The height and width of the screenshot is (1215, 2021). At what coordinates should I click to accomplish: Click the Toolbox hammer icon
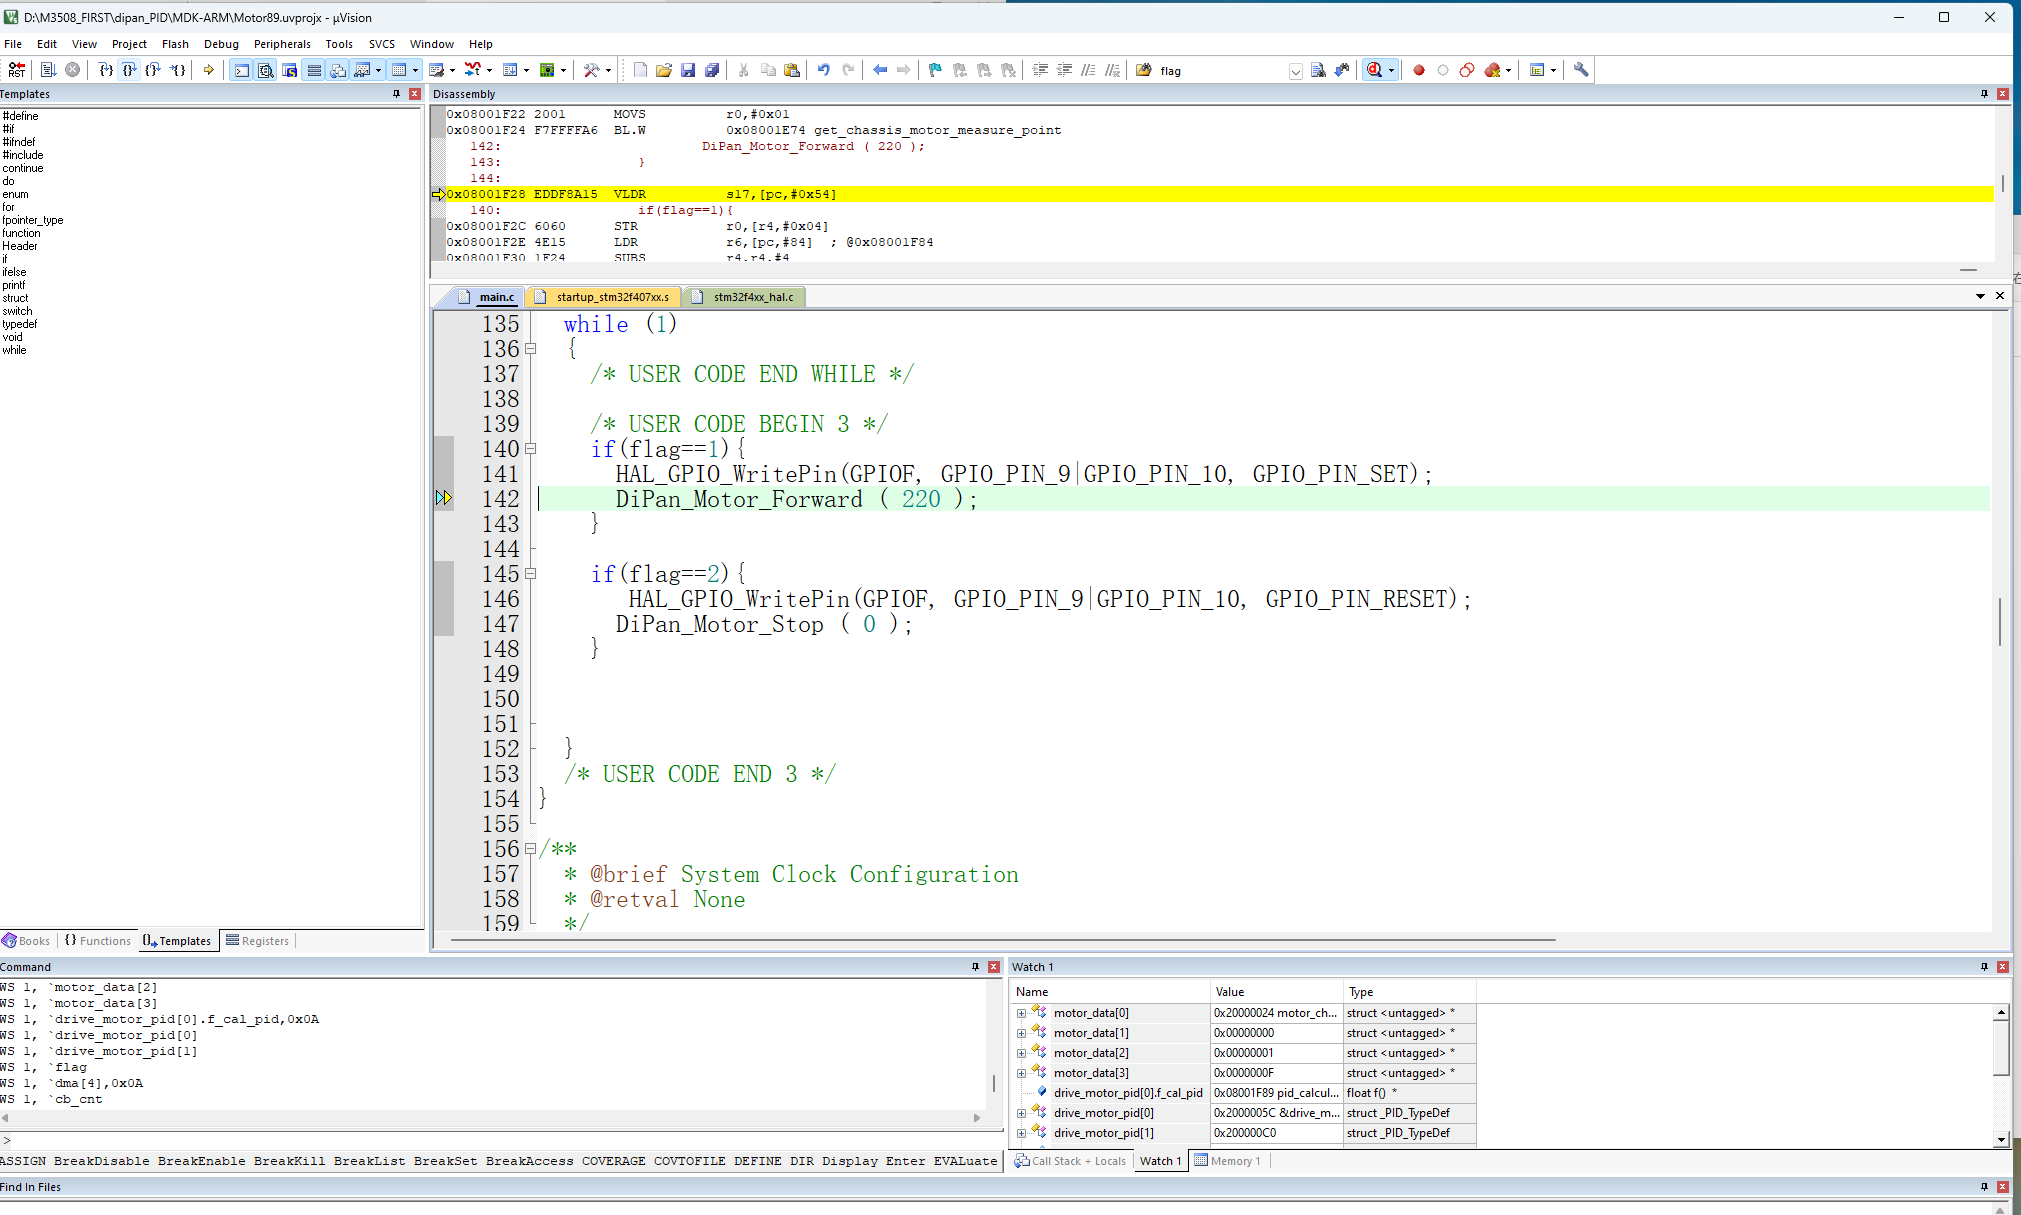591,70
